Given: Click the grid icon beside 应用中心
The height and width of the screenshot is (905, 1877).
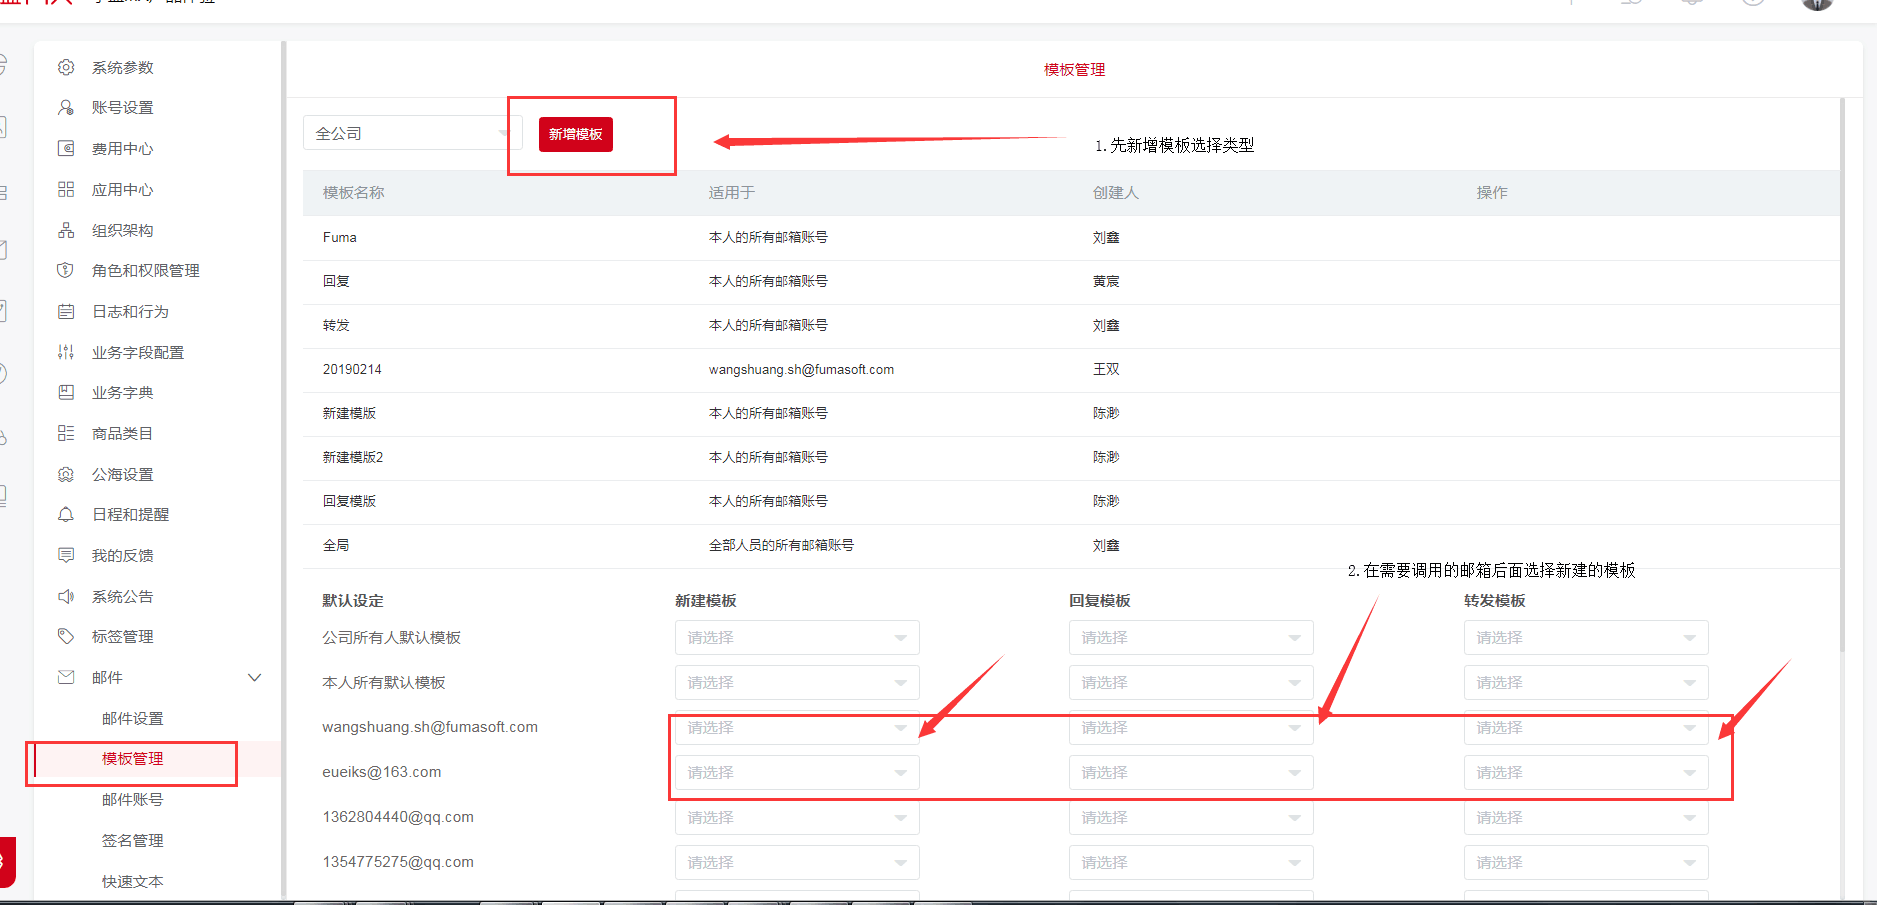Looking at the screenshot, I should click(x=66, y=189).
